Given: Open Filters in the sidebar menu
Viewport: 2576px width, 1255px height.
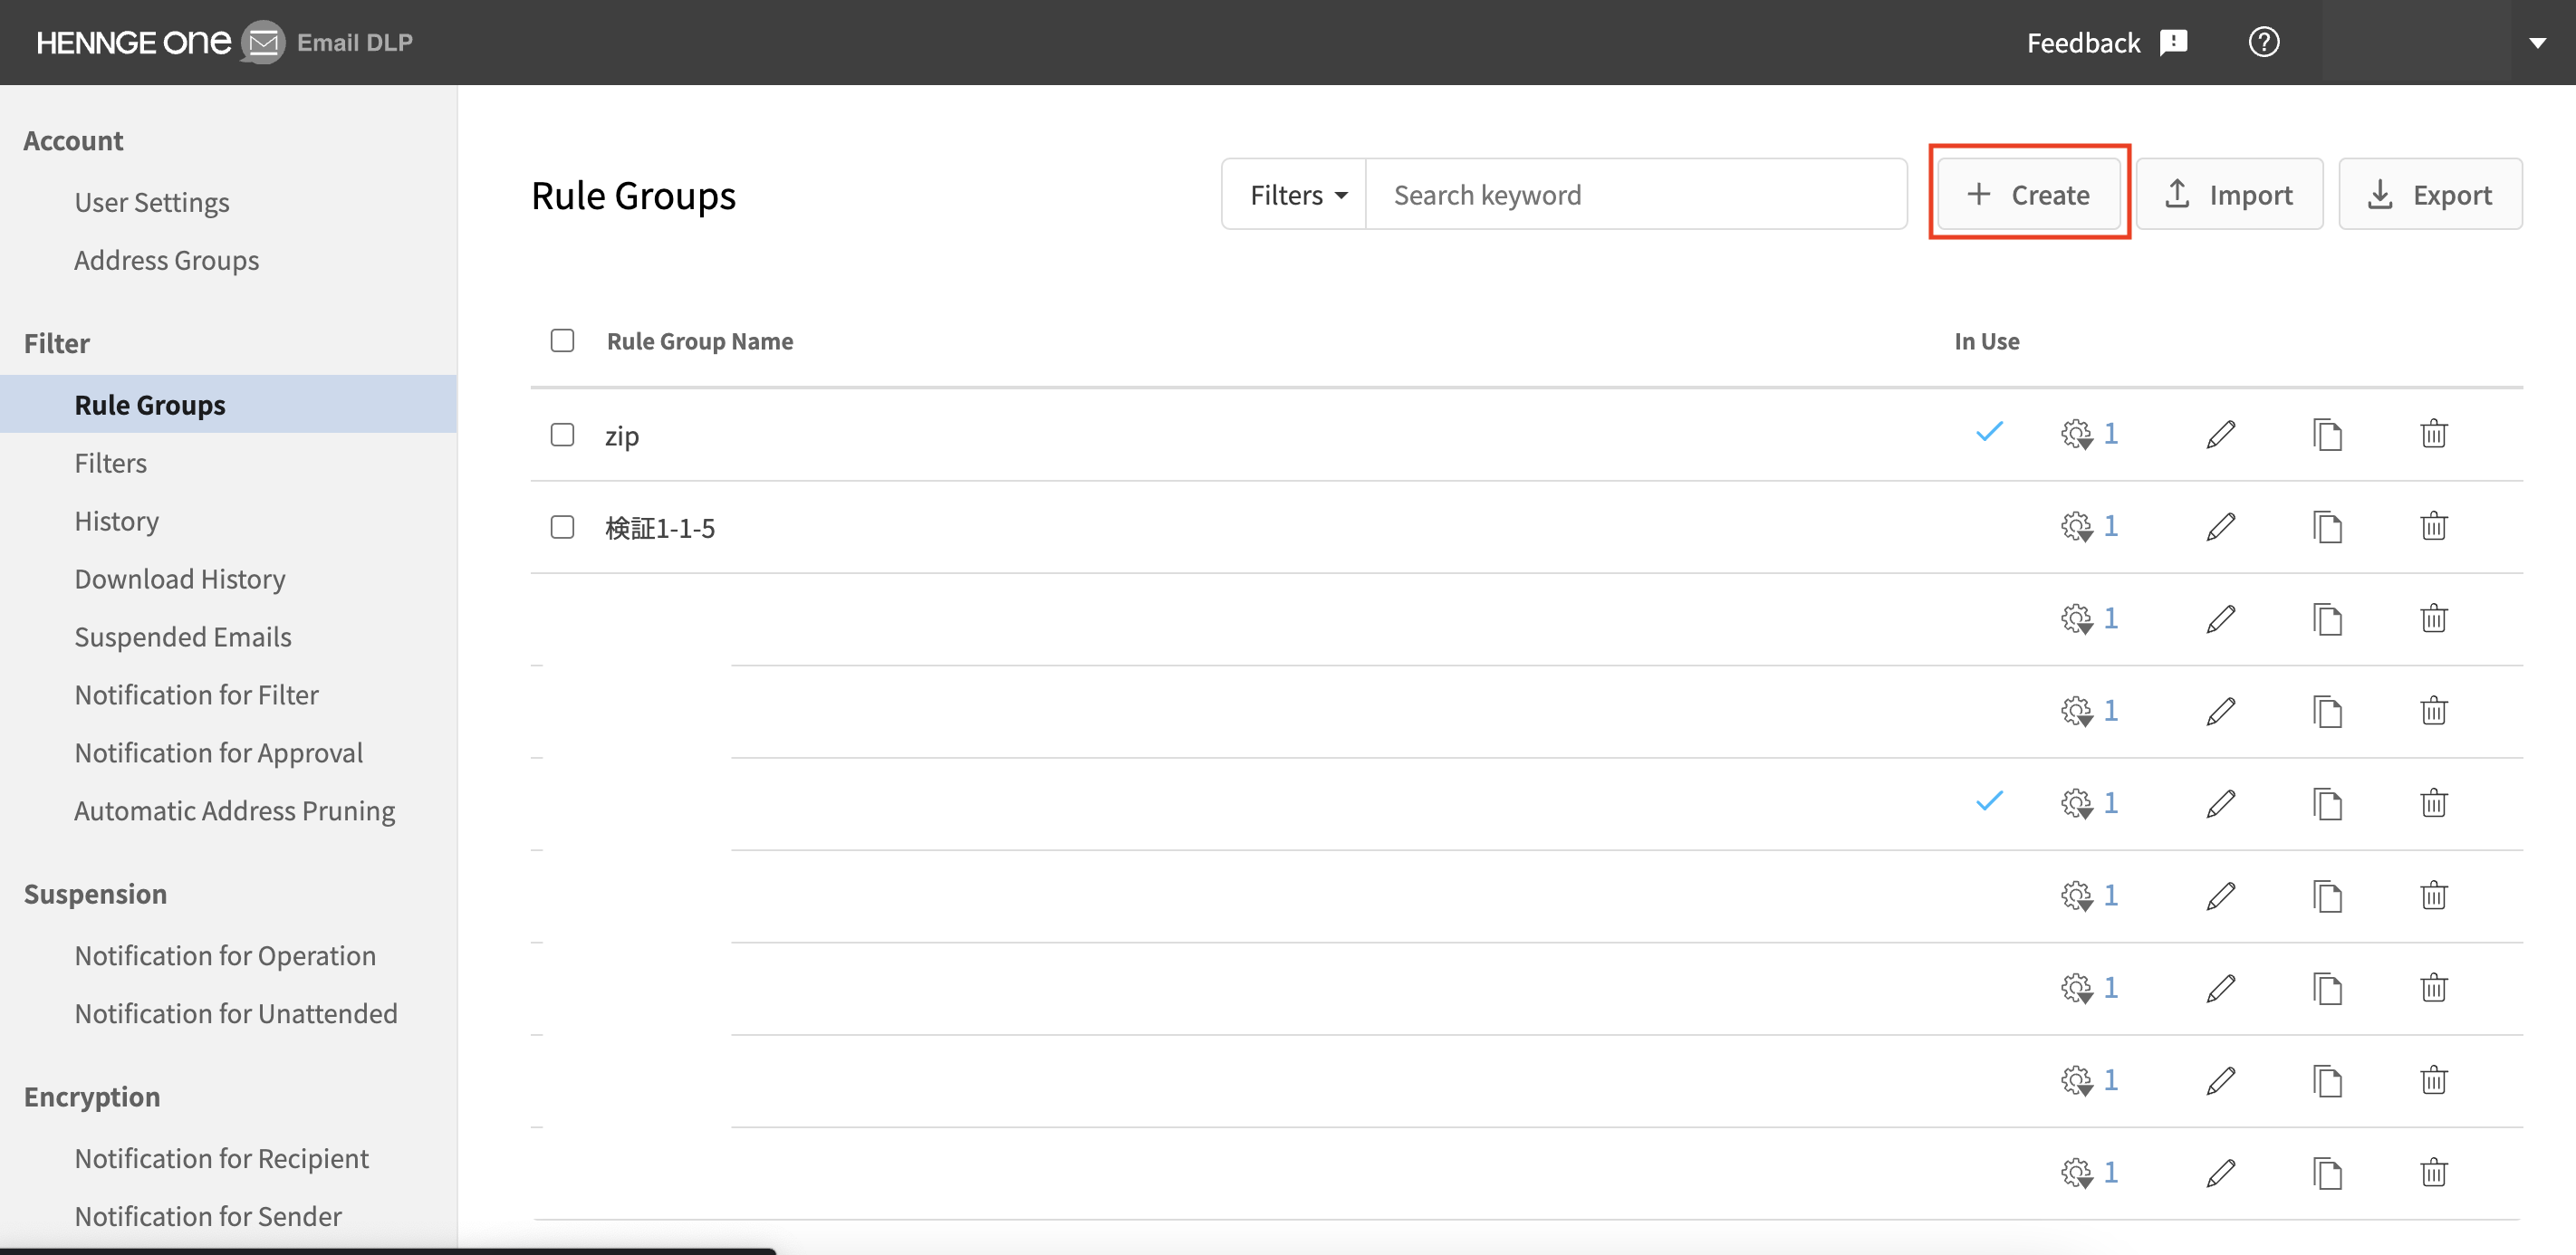Looking at the screenshot, I should pos(110,463).
